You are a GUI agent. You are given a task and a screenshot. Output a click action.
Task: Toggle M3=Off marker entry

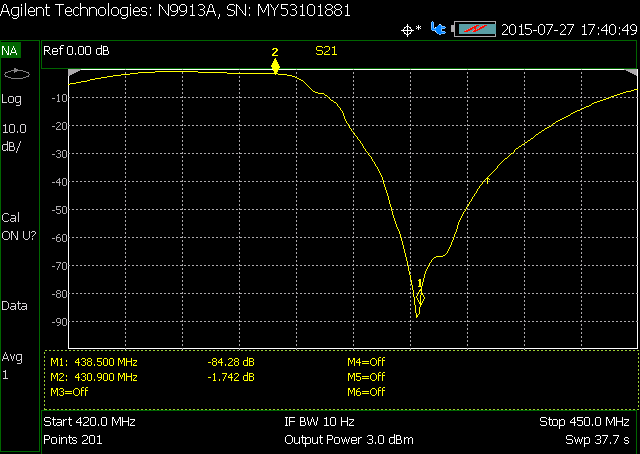point(69,392)
